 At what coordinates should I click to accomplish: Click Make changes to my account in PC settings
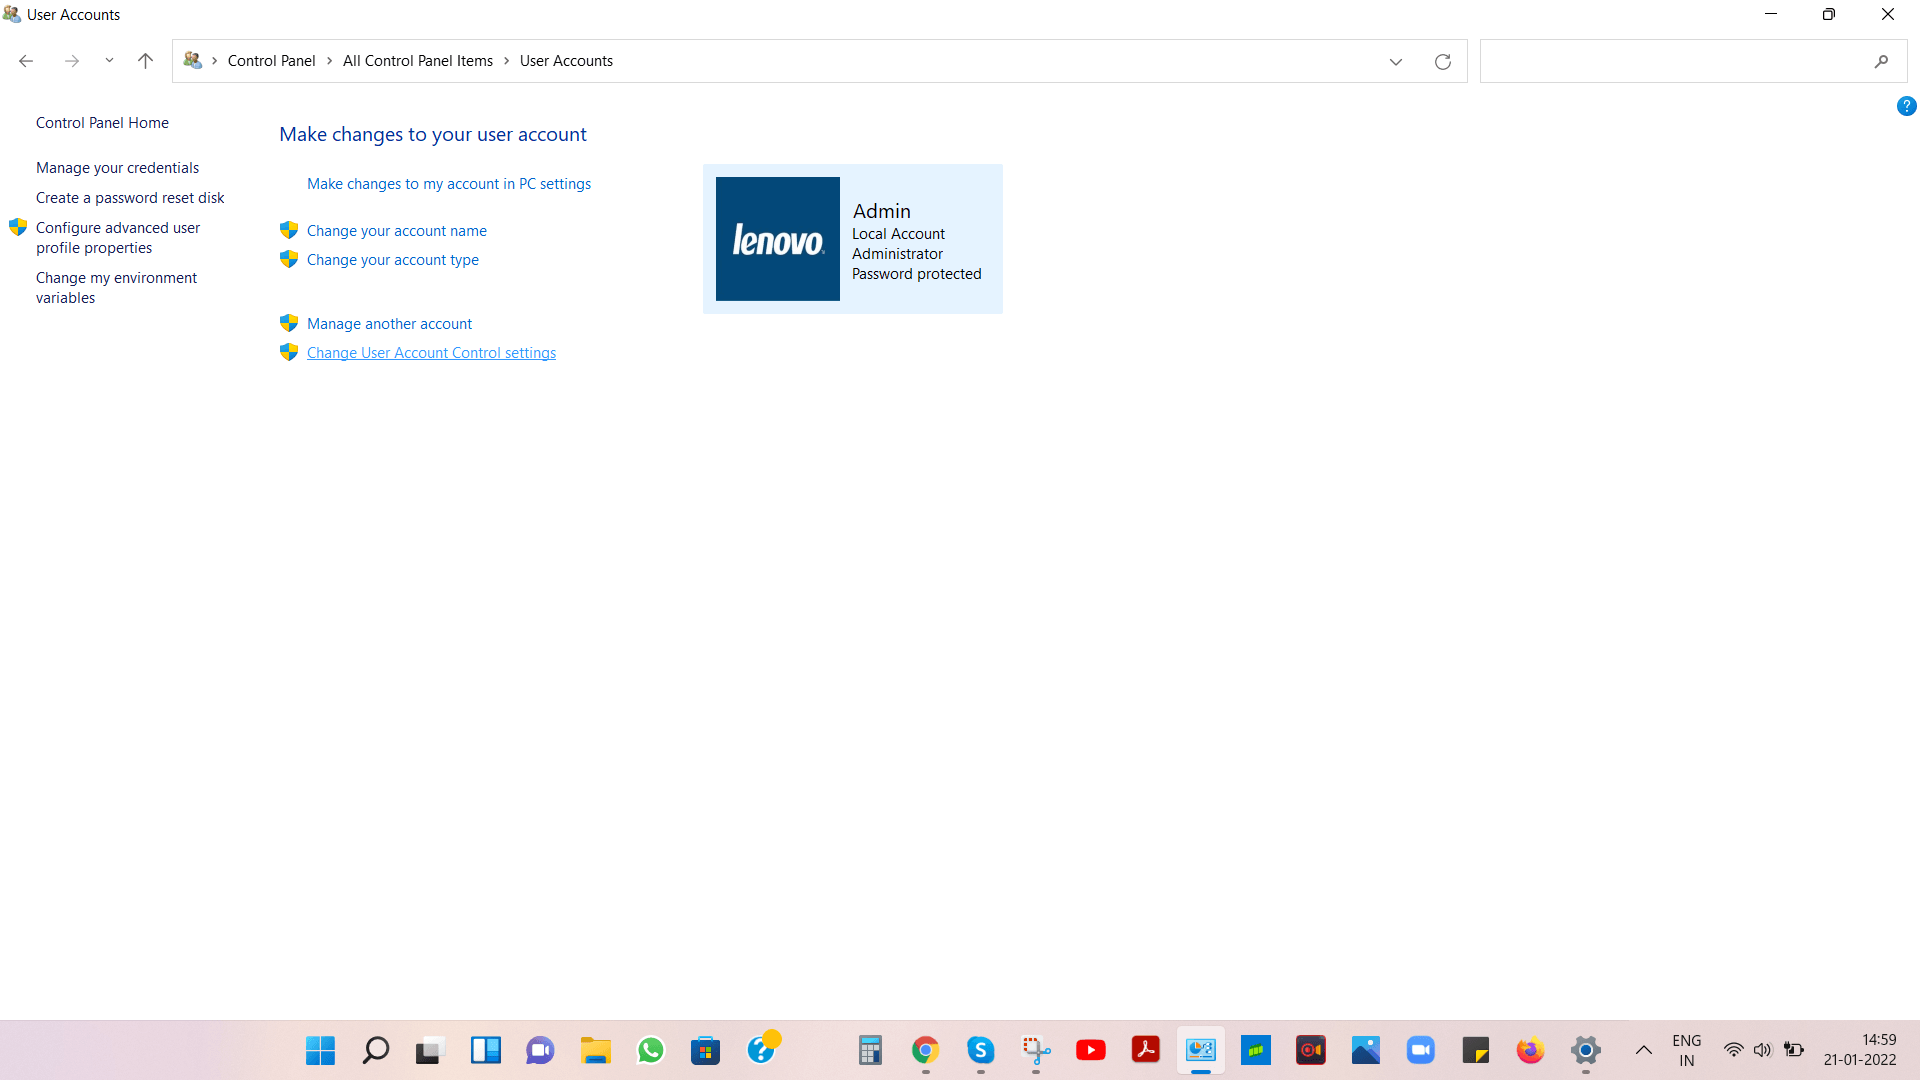pyautogui.click(x=448, y=183)
